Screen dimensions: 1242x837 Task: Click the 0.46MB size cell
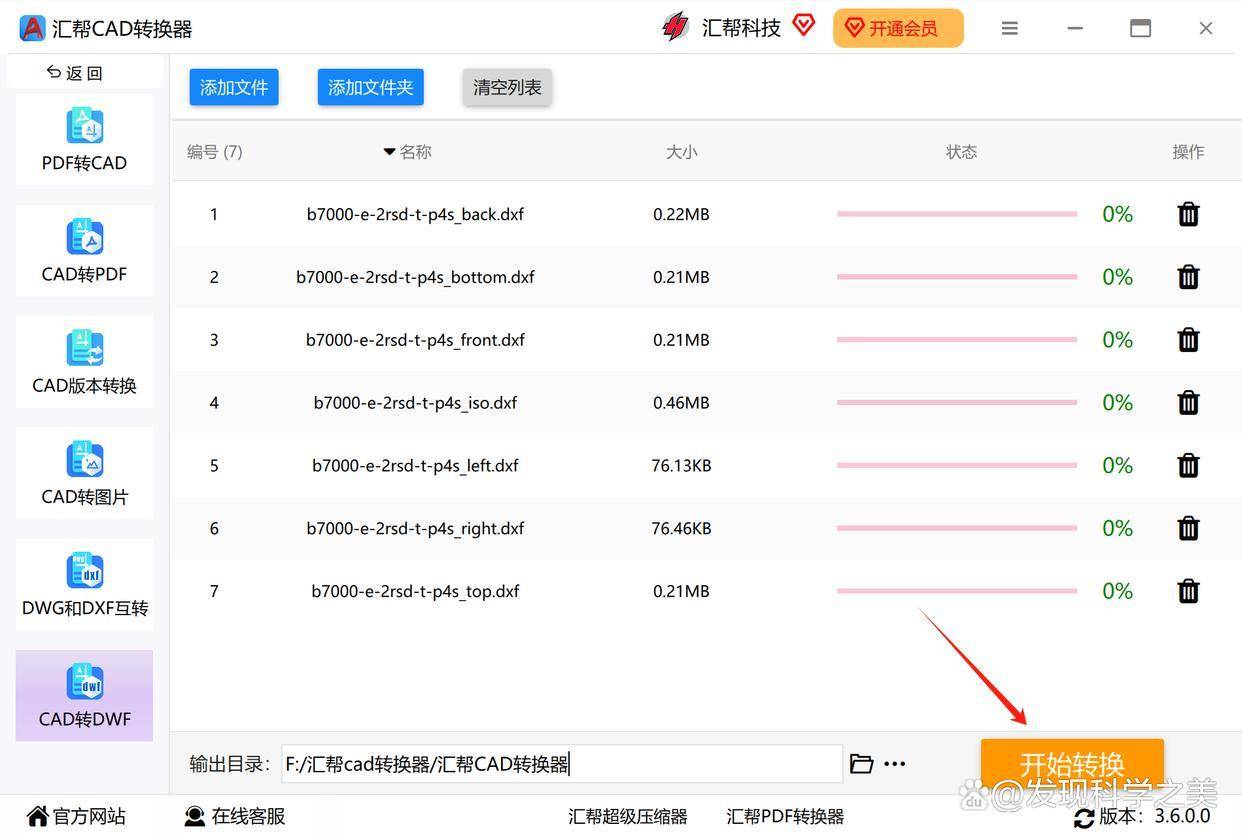[681, 403]
